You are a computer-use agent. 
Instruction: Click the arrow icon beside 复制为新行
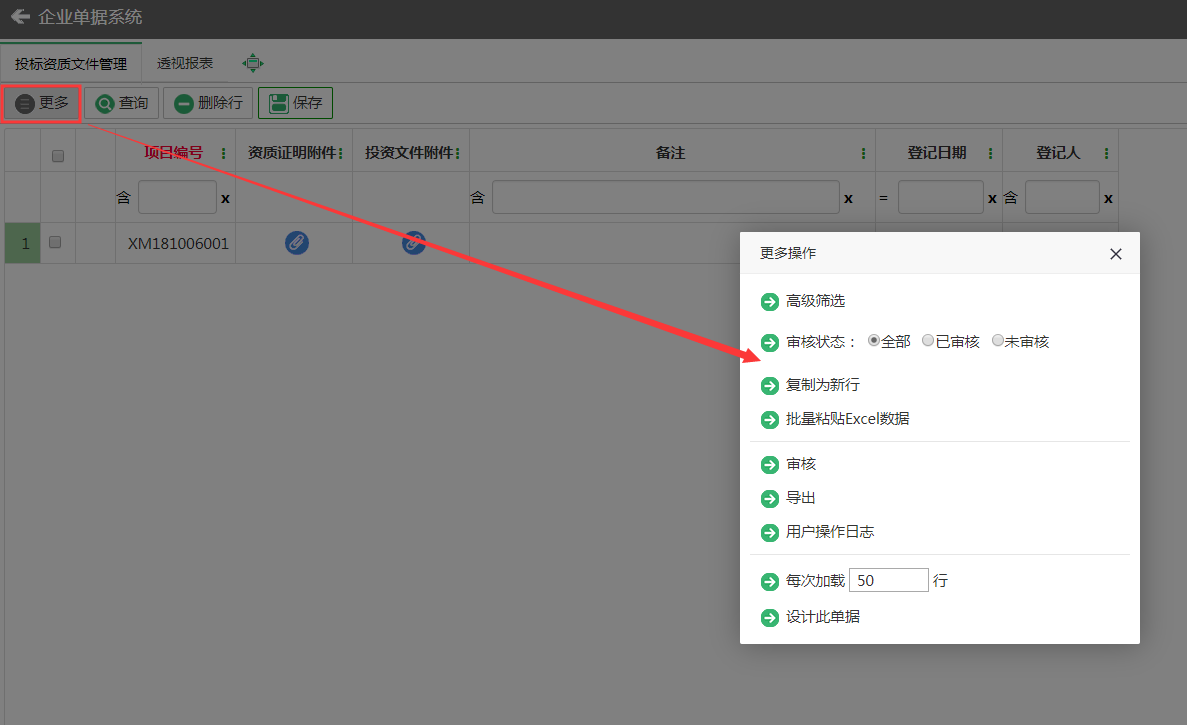770,386
